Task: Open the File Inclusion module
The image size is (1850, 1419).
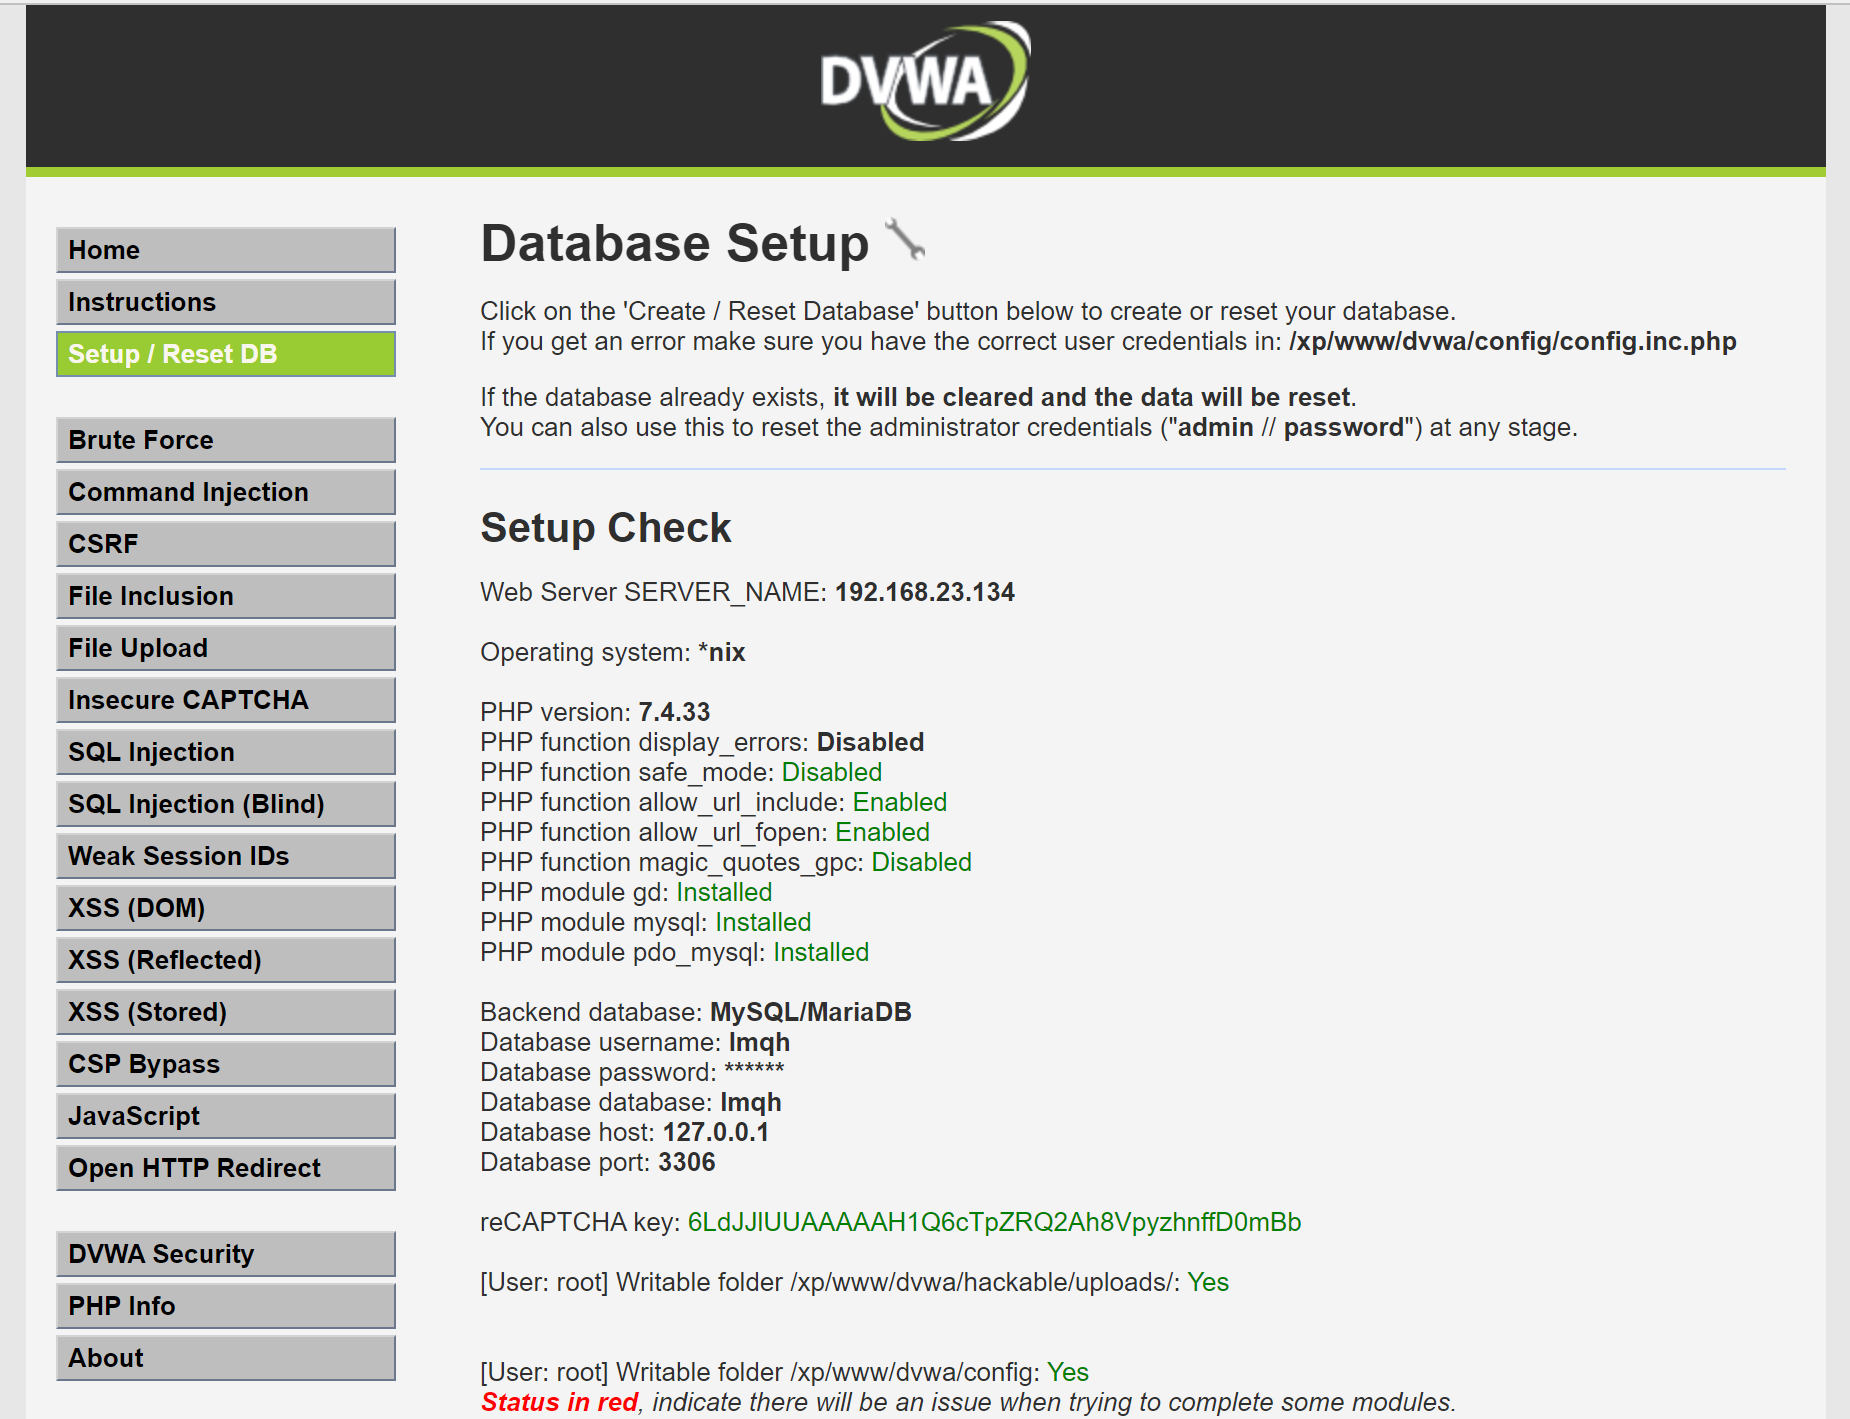Action: pyautogui.click(x=226, y=596)
